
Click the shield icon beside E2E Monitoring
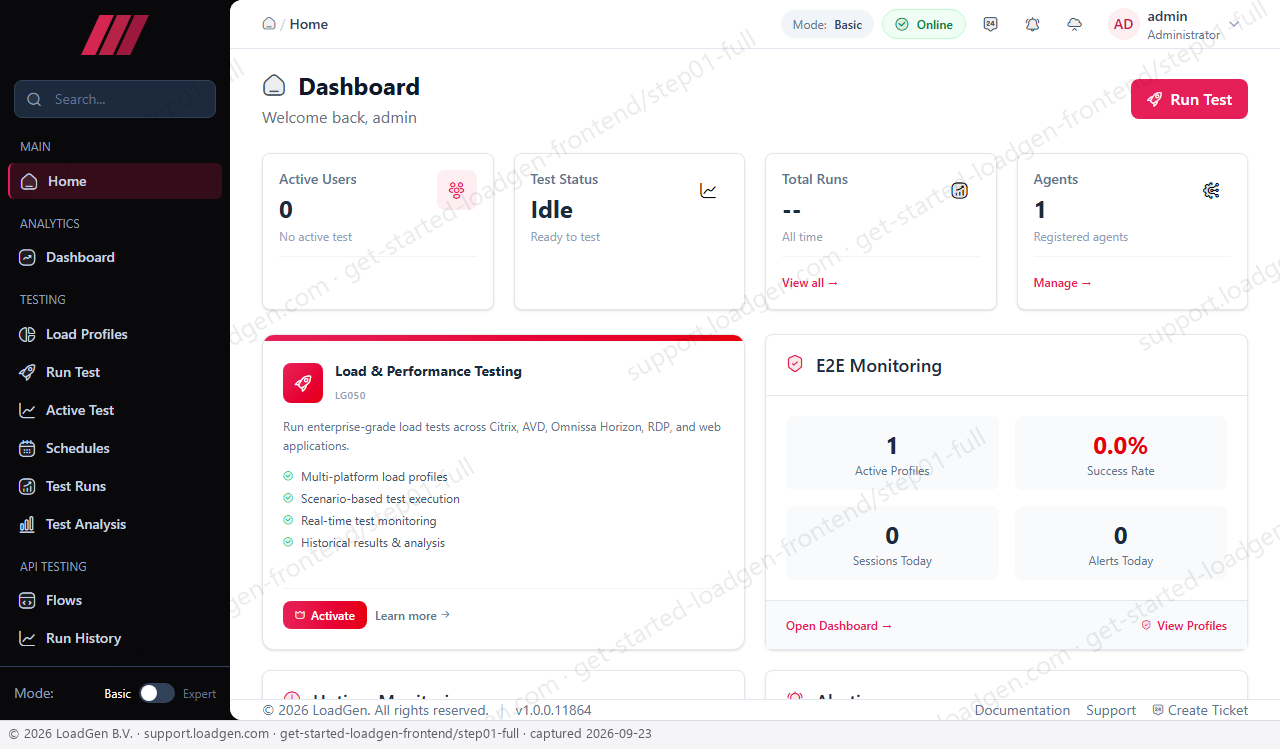tap(795, 364)
